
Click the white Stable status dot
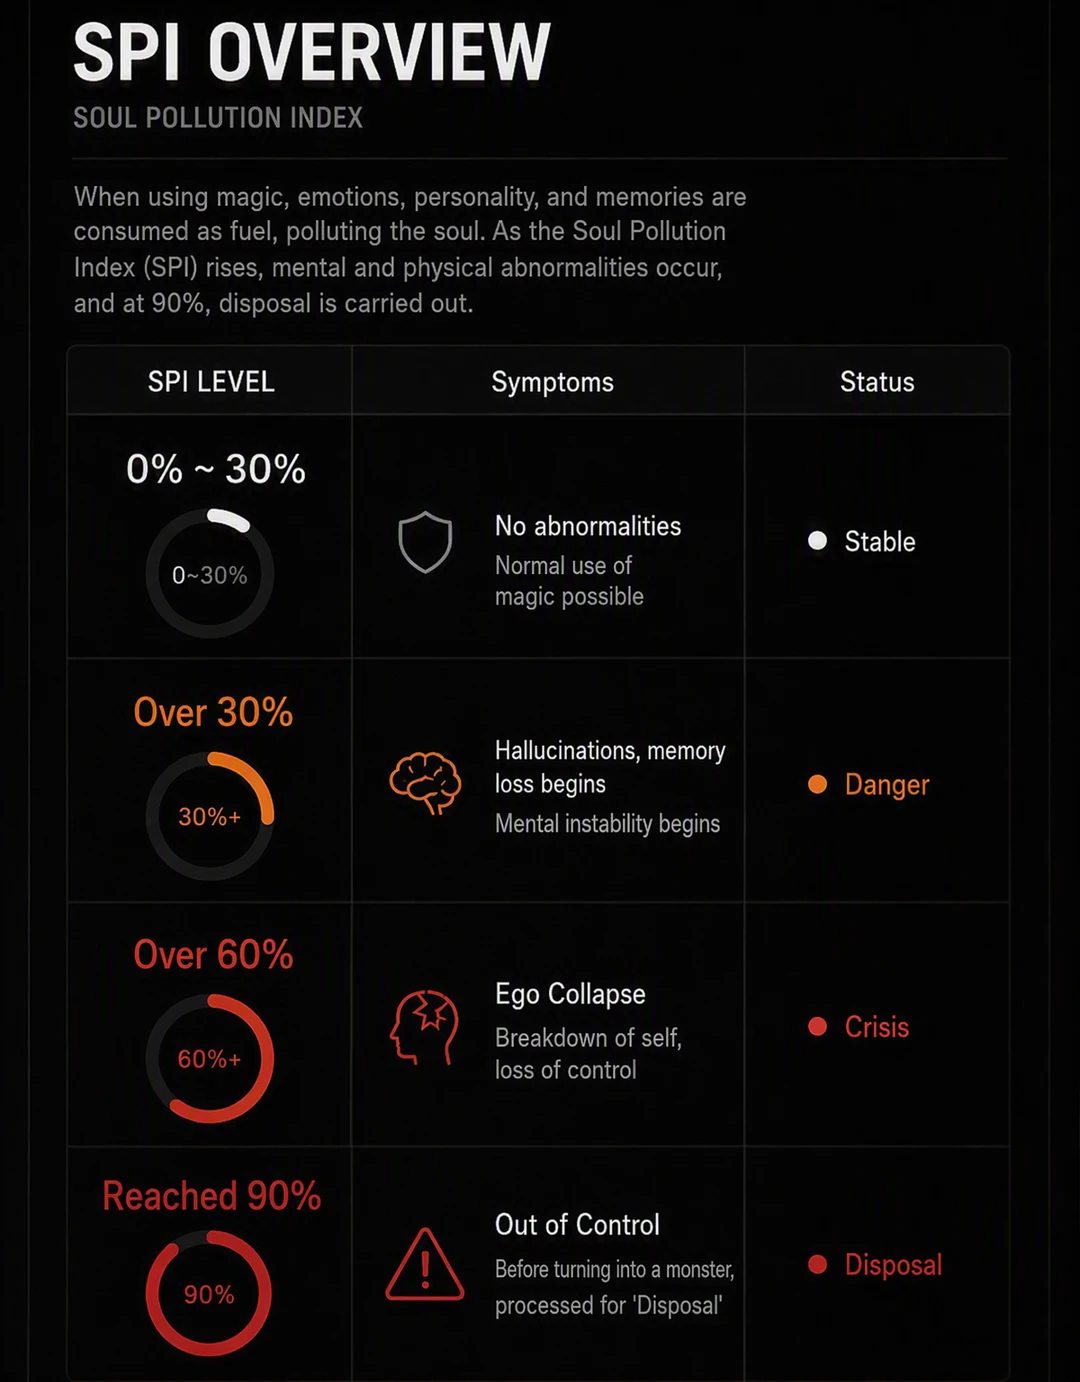(817, 541)
